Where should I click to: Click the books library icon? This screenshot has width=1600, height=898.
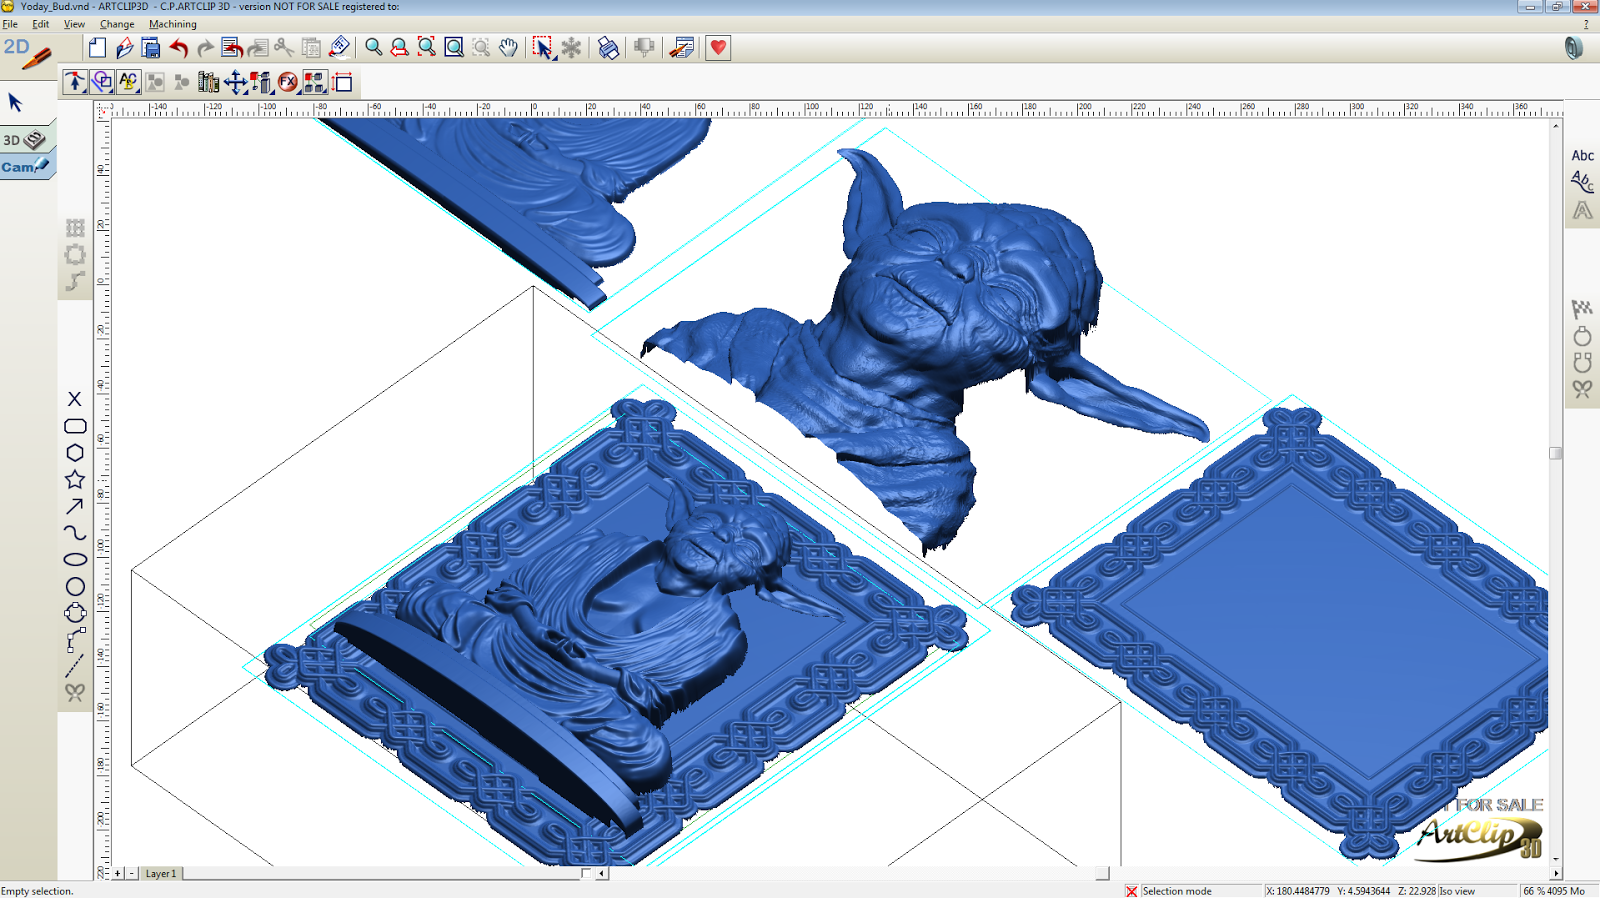coord(208,82)
